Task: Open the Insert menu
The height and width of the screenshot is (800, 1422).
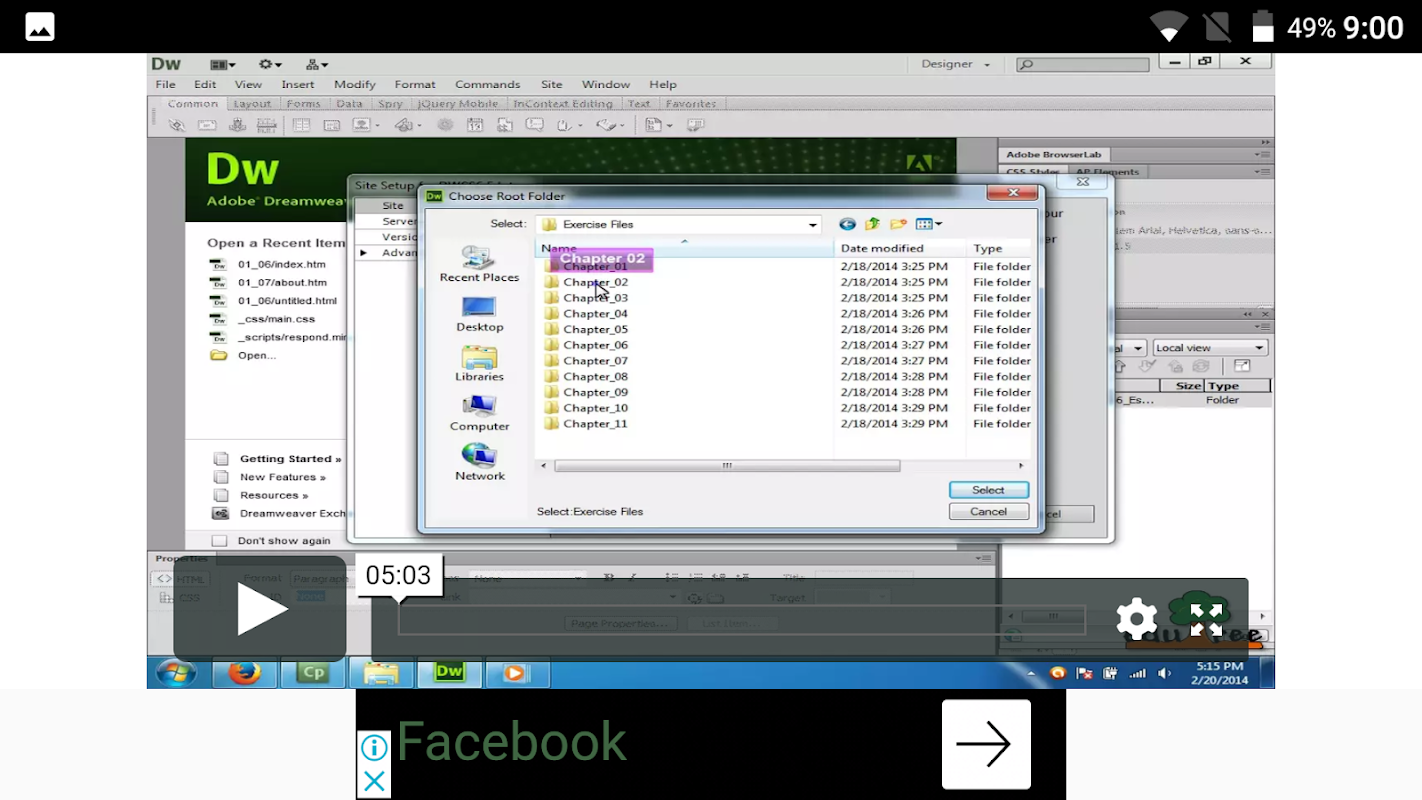Action: tap(298, 85)
